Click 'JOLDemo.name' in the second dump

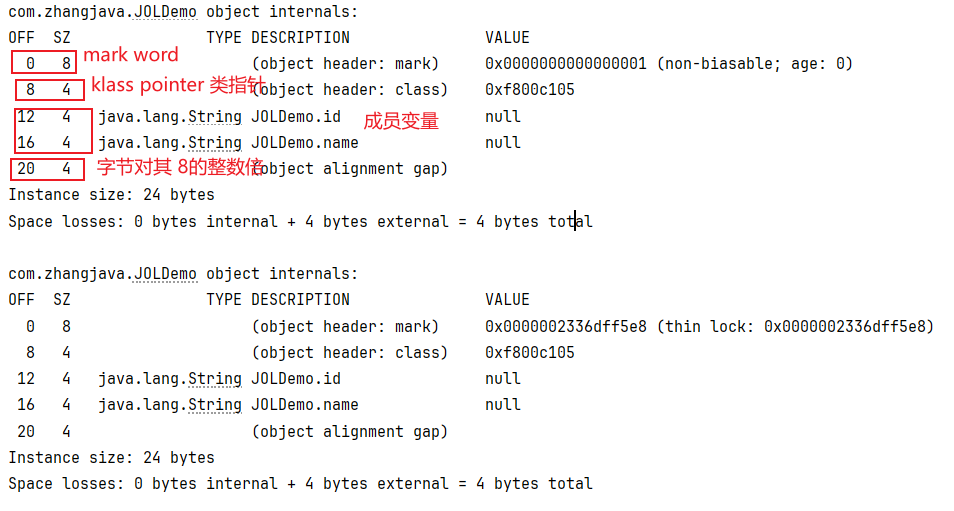(x=305, y=405)
